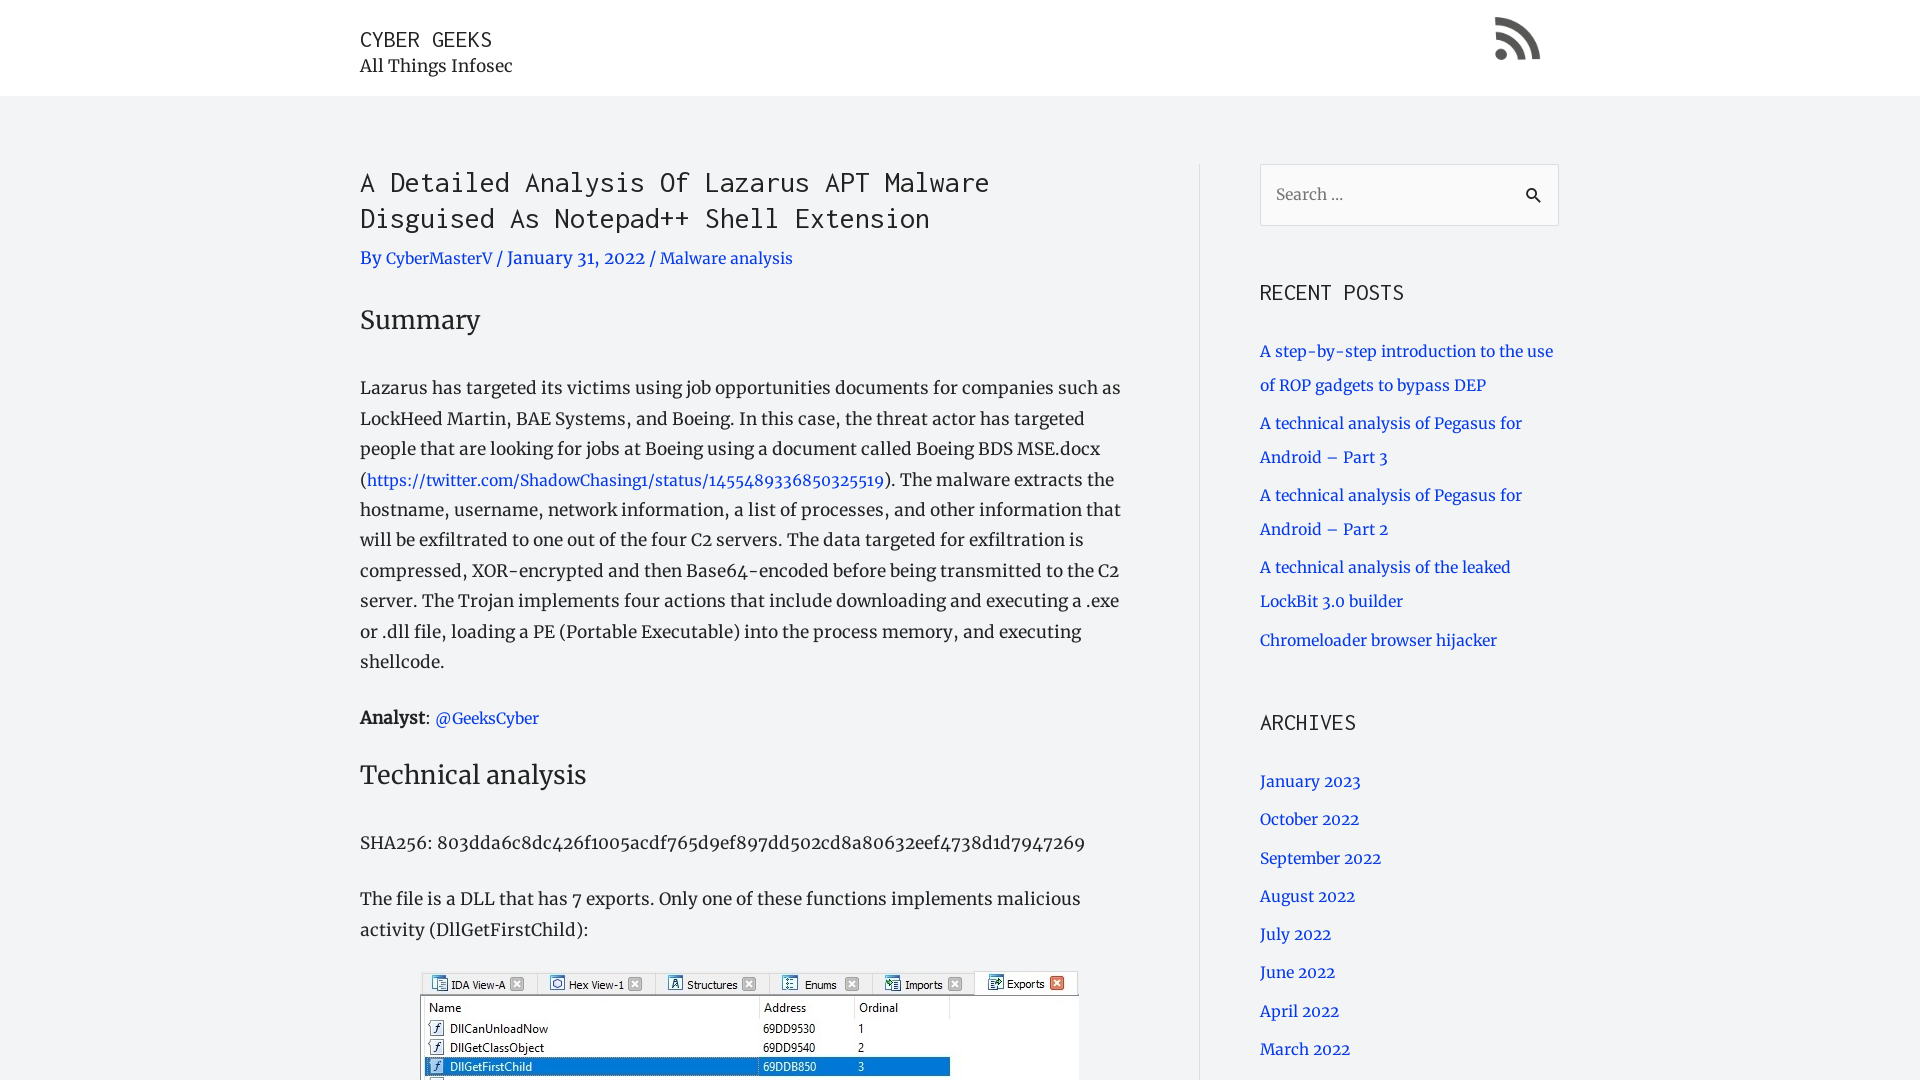This screenshot has height=1080, width=1920.
Task: Open July 2022 archive
Action: point(1295,934)
